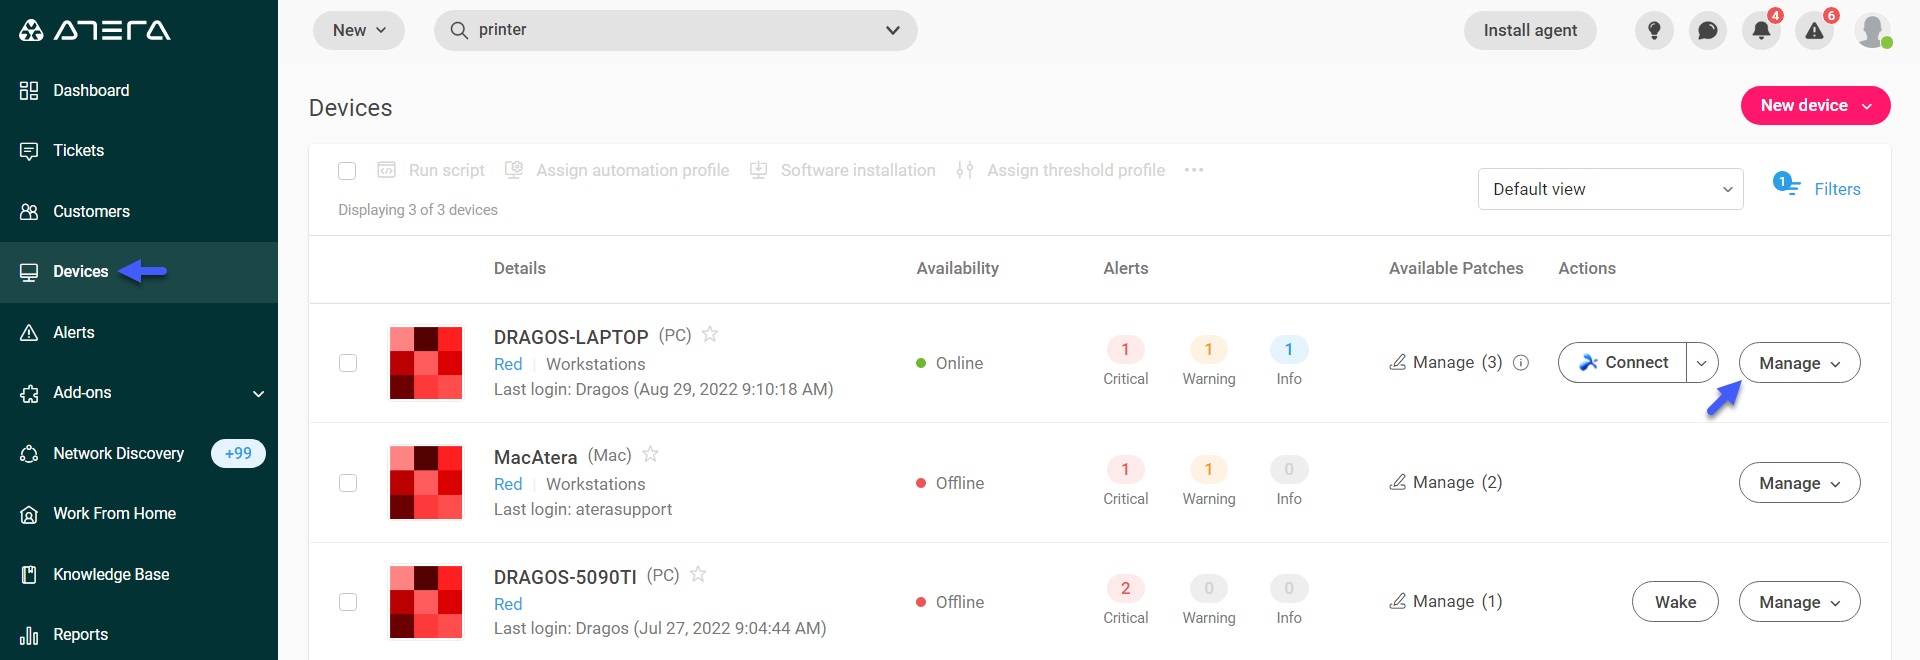
Task: Open the Manage dropdown for MacAtera
Action: click(1799, 483)
